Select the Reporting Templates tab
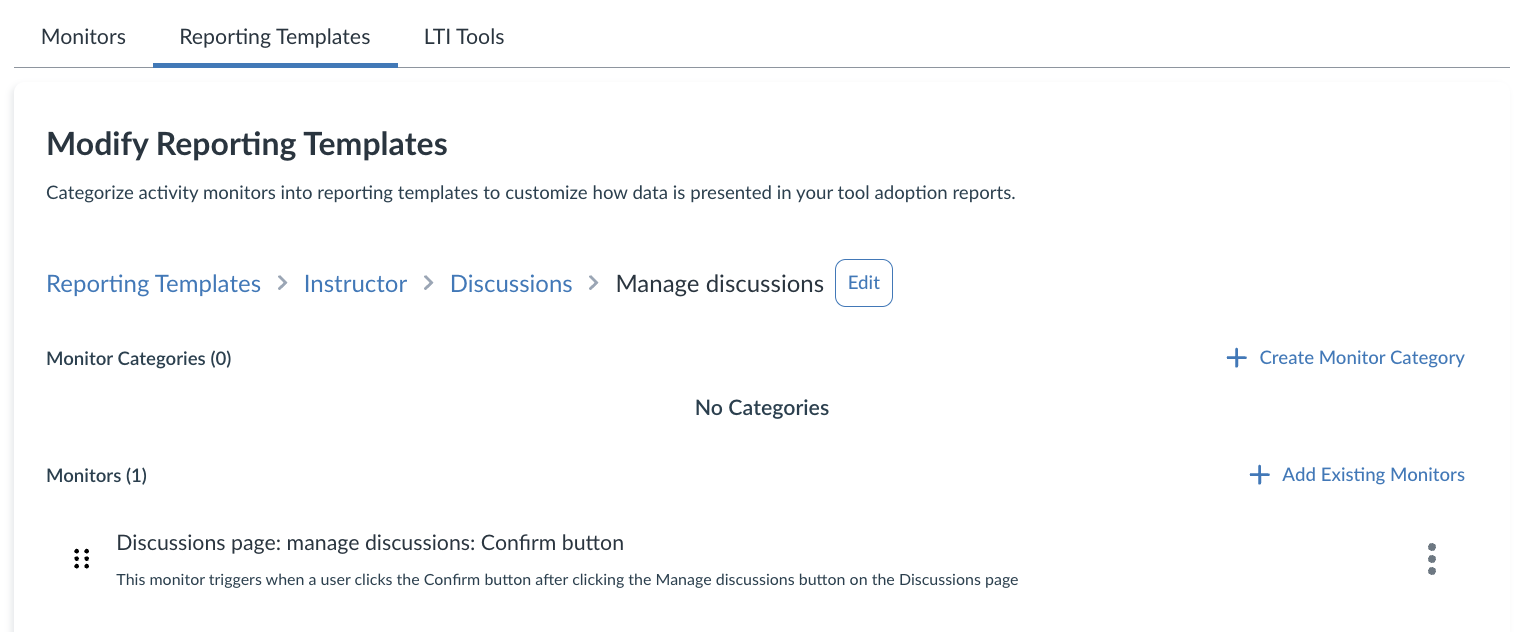Screen dimensions: 1526x632 [275, 37]
